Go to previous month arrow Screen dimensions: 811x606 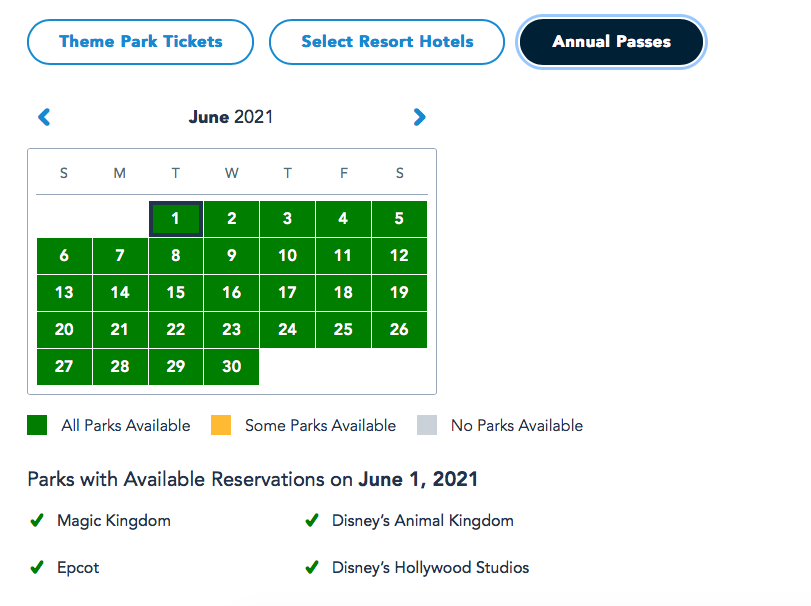[44, 117]
